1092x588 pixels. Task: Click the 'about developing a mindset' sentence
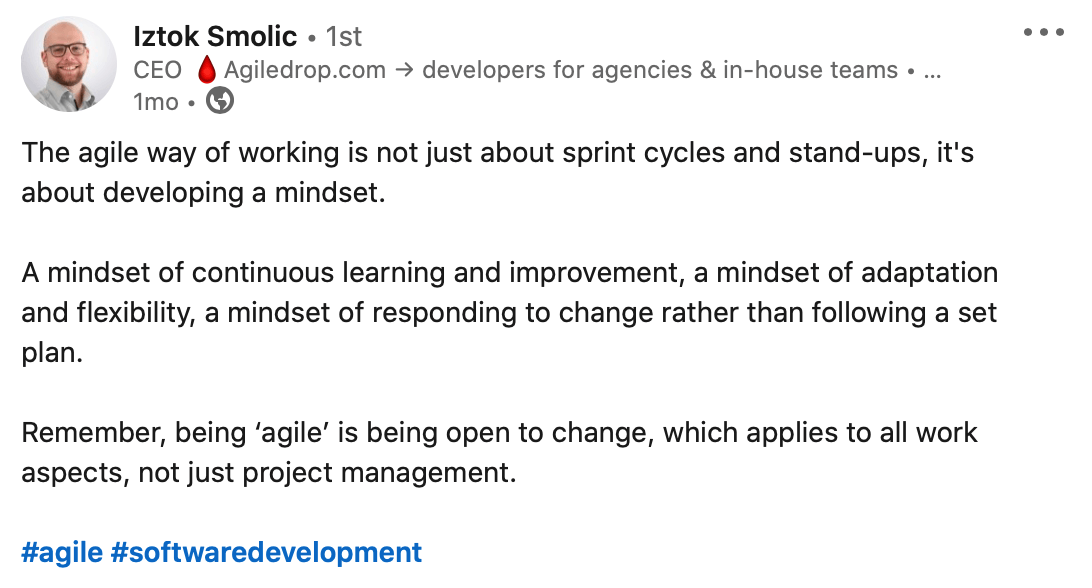[203, 193]
